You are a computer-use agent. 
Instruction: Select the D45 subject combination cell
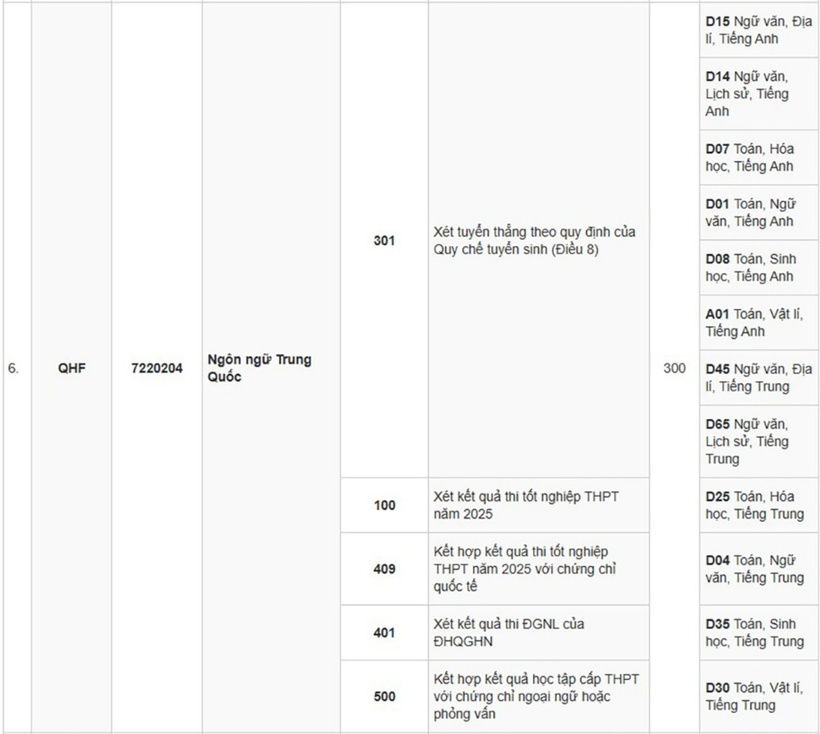(759, 377)
